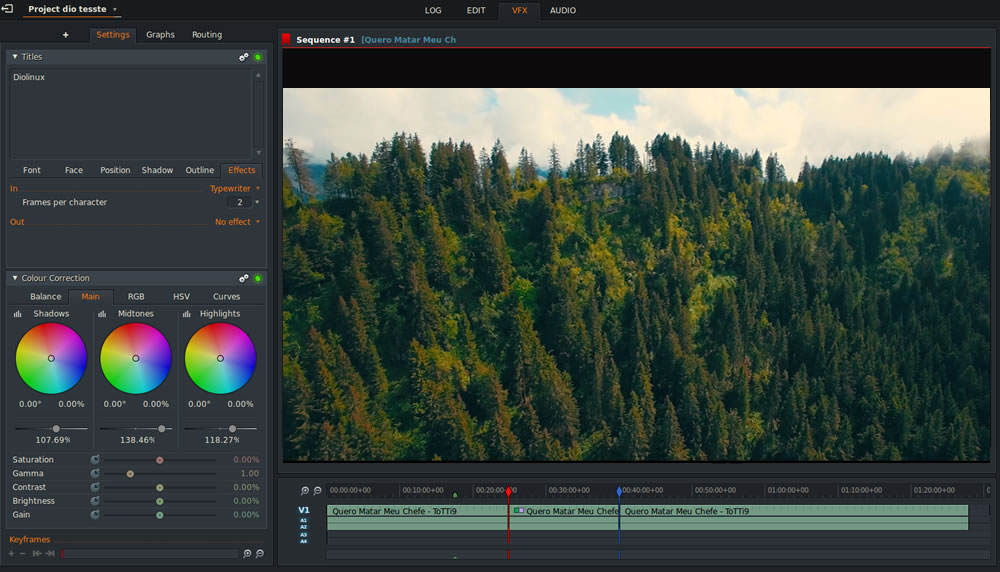Click the V1 video track label
Screen dimensions: 1000x572
pyautogui.click(x=303, y=510)
